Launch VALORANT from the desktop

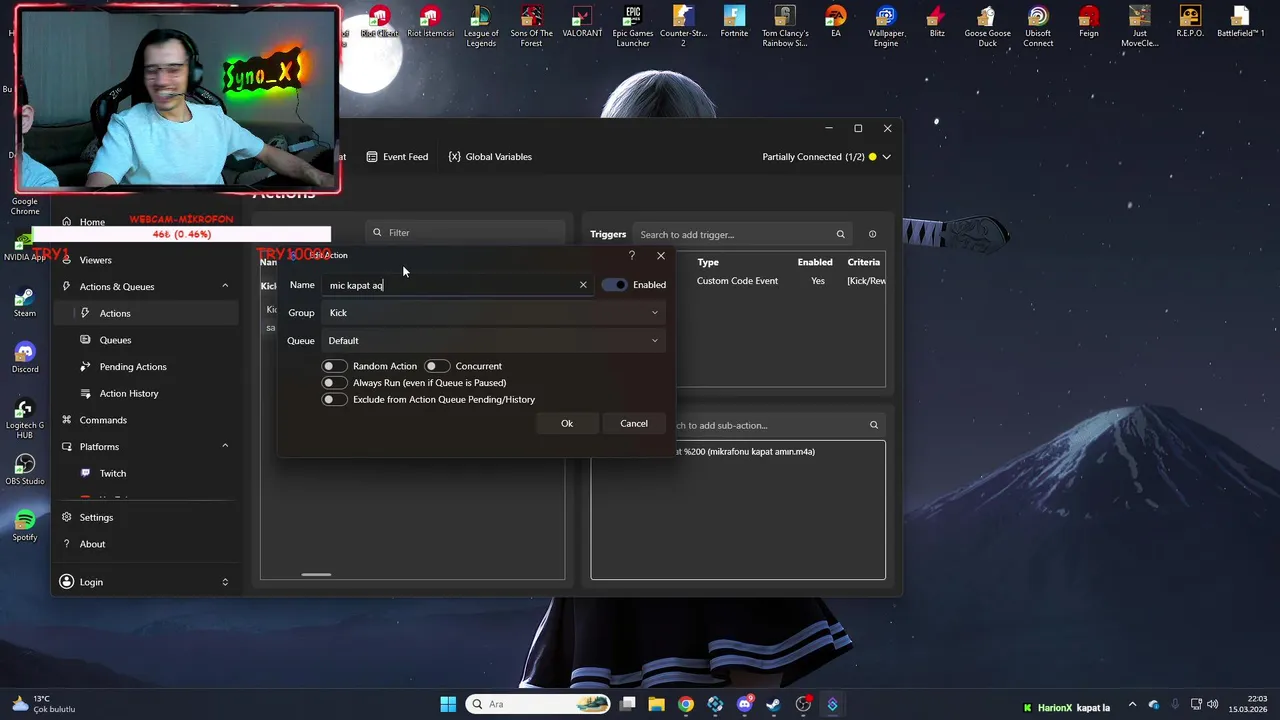tap(582, 22)
